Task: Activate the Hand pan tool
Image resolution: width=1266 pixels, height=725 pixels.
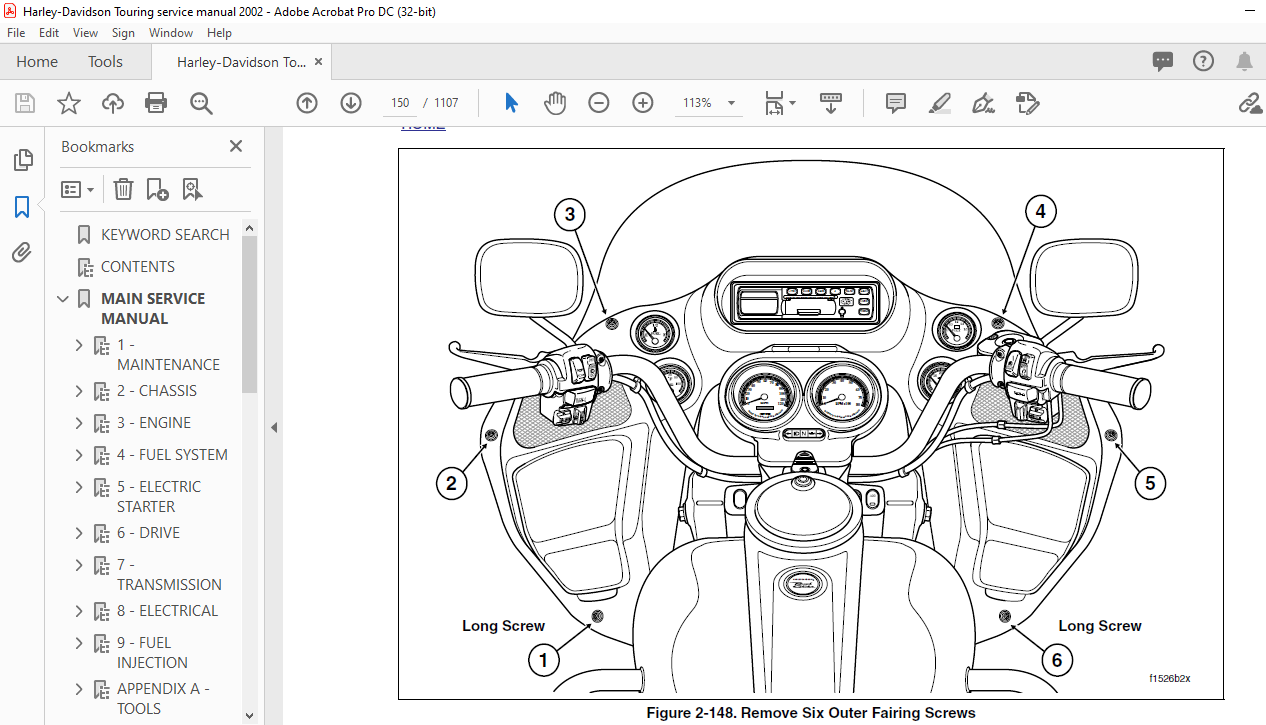Action: point(555,103)
